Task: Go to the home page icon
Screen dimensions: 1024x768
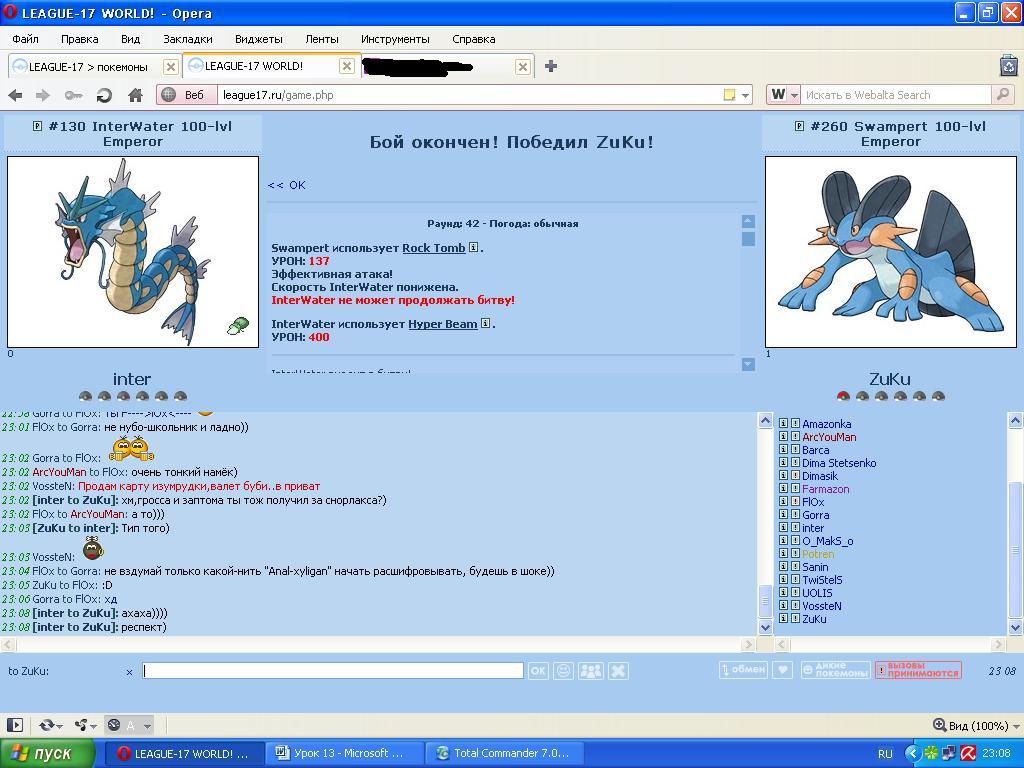Action: [x=135, y=95]
